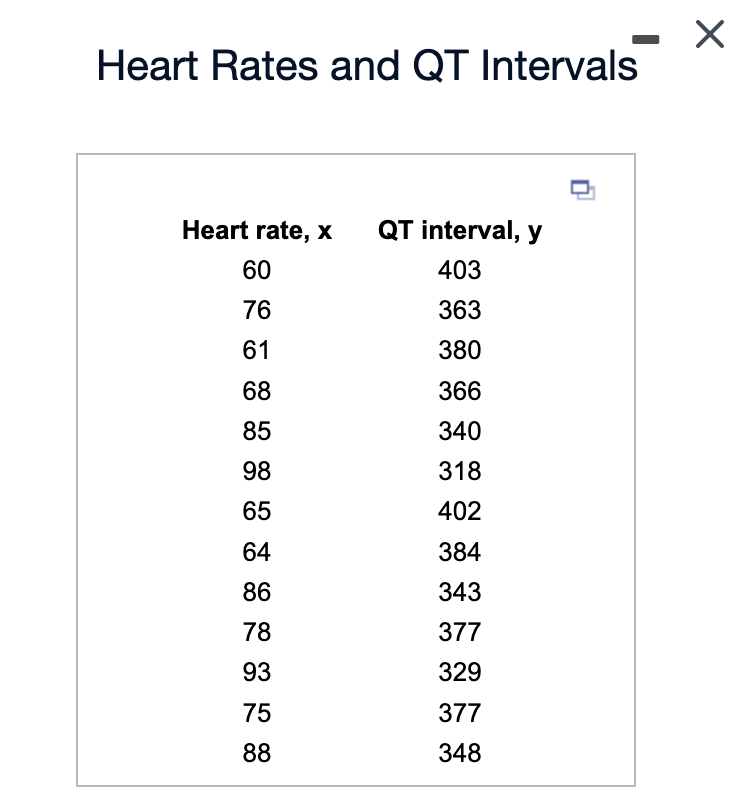
Task: Click the dash icon above the title
Action: [646, 39]
